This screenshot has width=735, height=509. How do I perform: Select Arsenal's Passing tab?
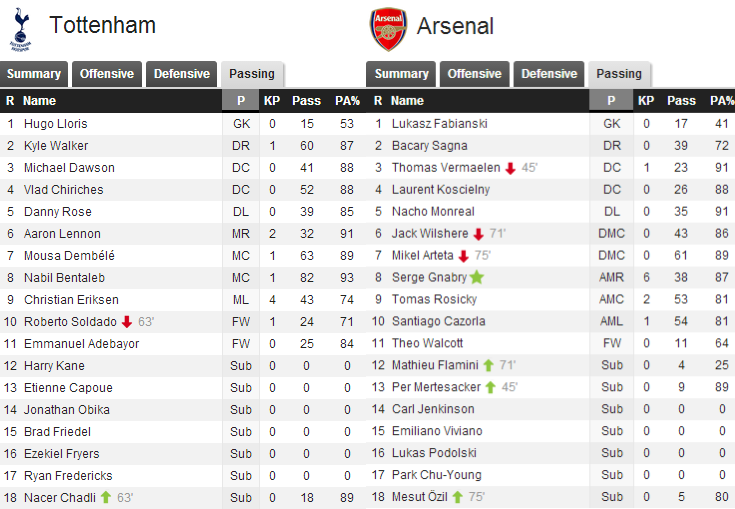tap(619, 74)
